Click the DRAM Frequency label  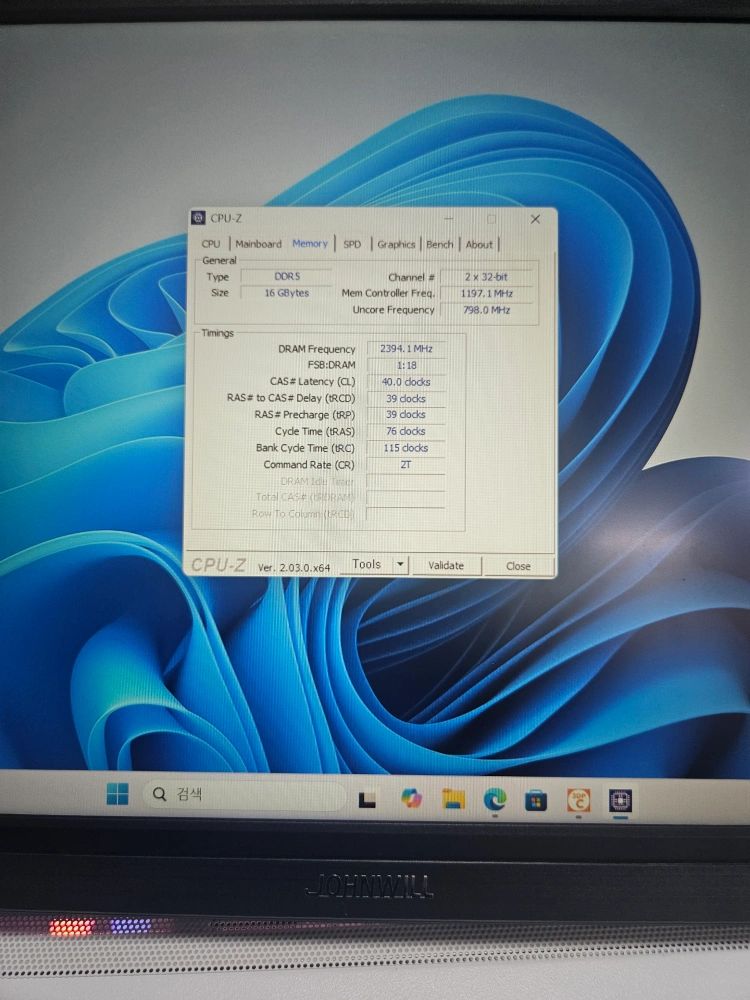316,349
